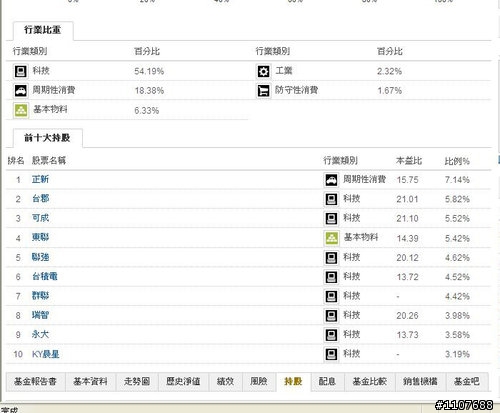Select the active 持股 tab
500x413 pixels.
click(x=293, y=382)
